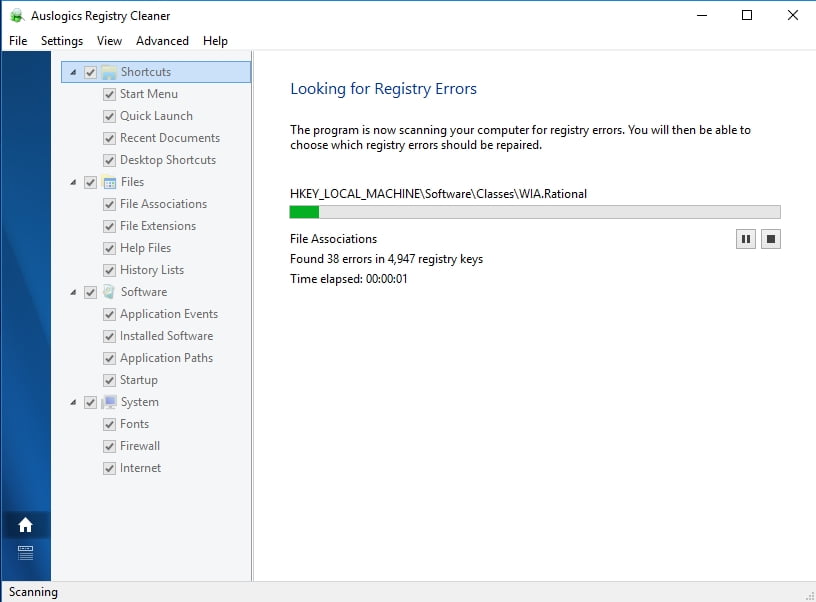Stop the registry scan
Image resolution: width=816 pixels, height=602 pixels.
(771, 239)
